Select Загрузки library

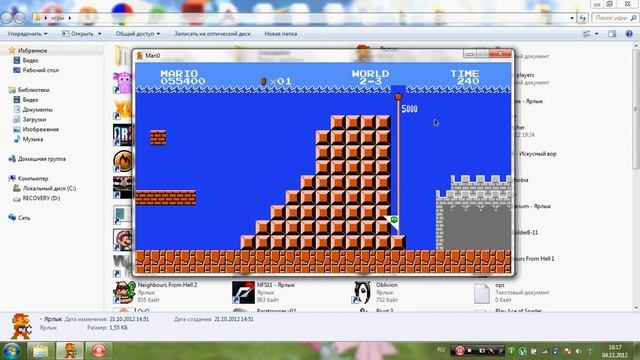pos(34,120)
